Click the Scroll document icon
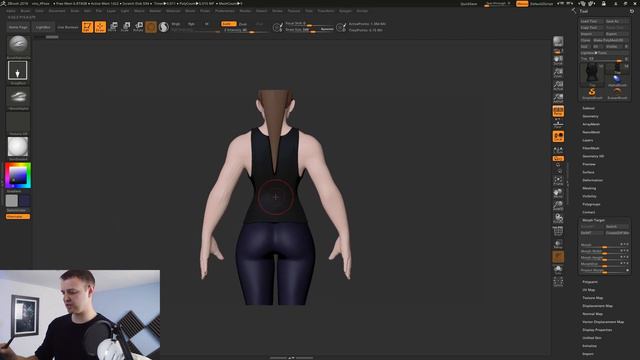The height and width of the screenshot is (360, 640). (558, 61)
